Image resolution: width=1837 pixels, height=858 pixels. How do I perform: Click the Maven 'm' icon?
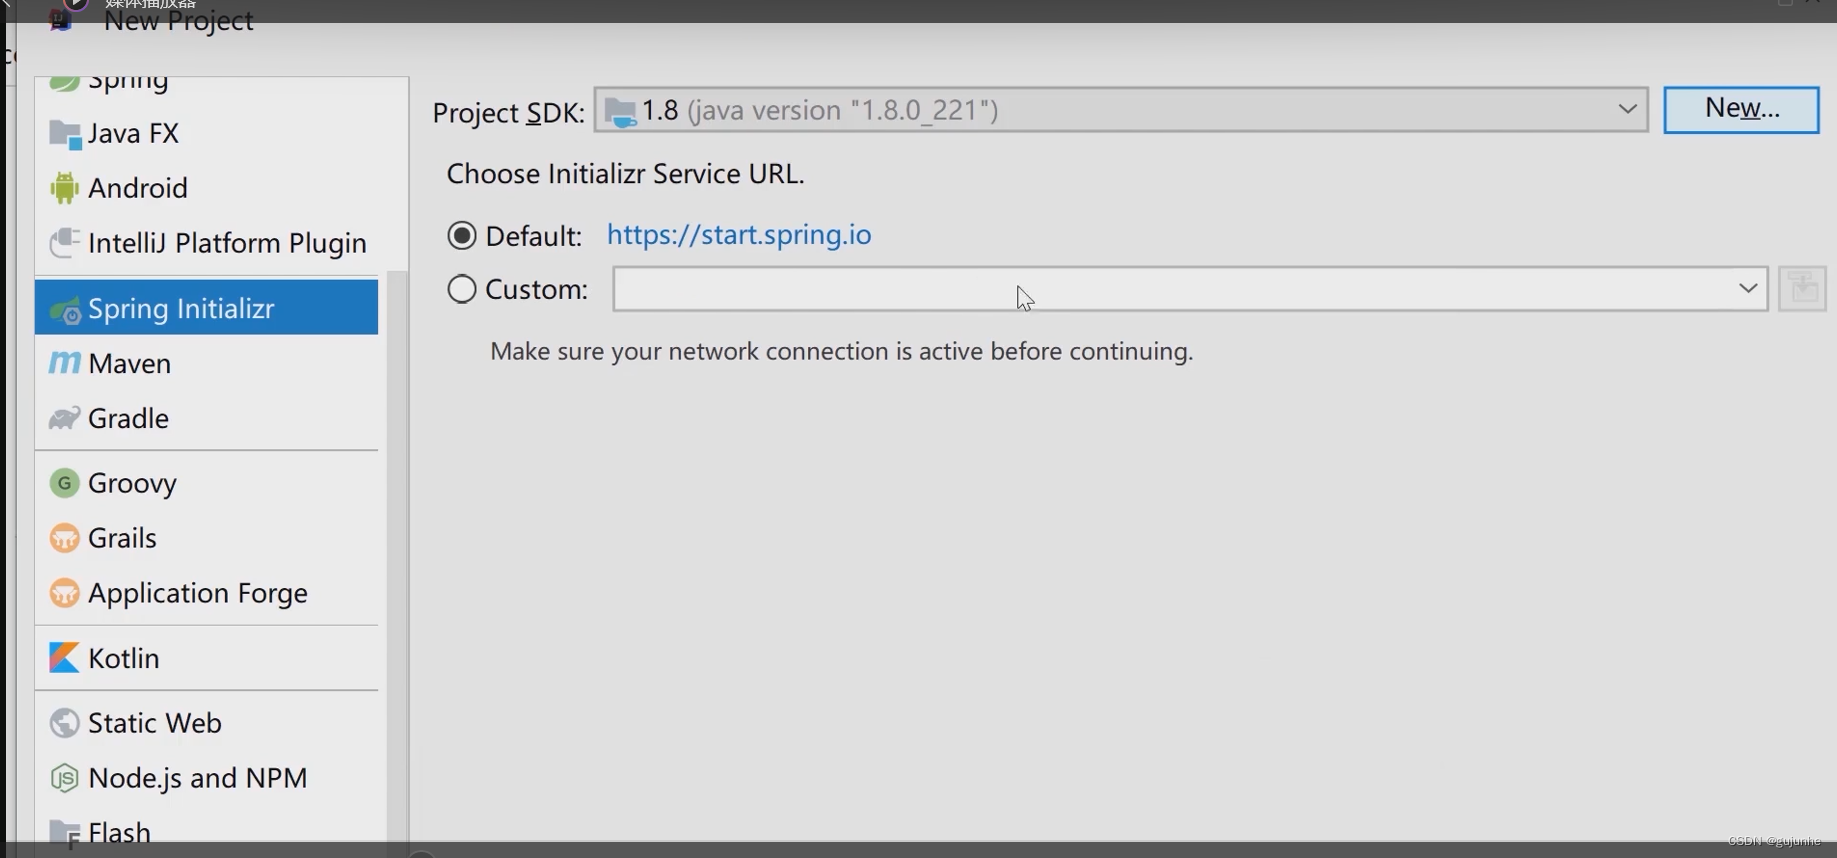64,363
